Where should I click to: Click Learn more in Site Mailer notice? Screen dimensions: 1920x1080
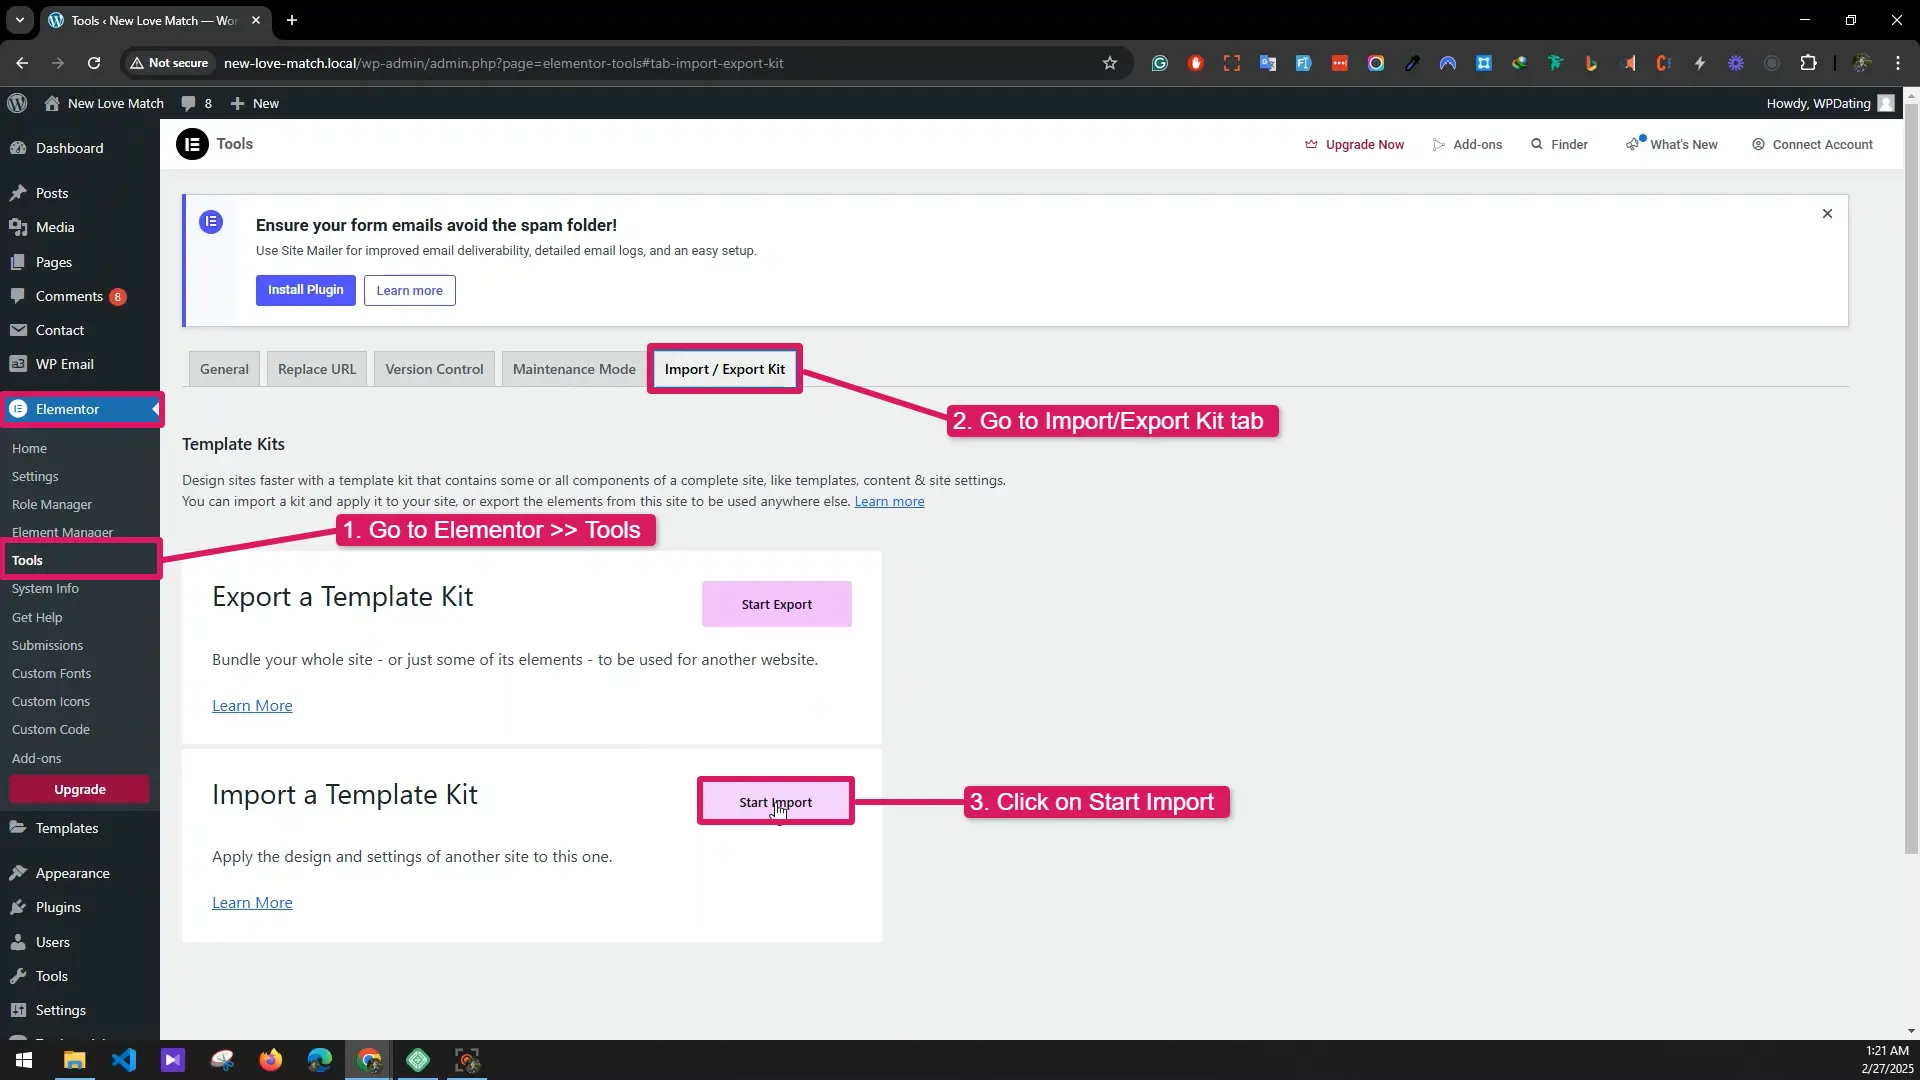point(409,290)
